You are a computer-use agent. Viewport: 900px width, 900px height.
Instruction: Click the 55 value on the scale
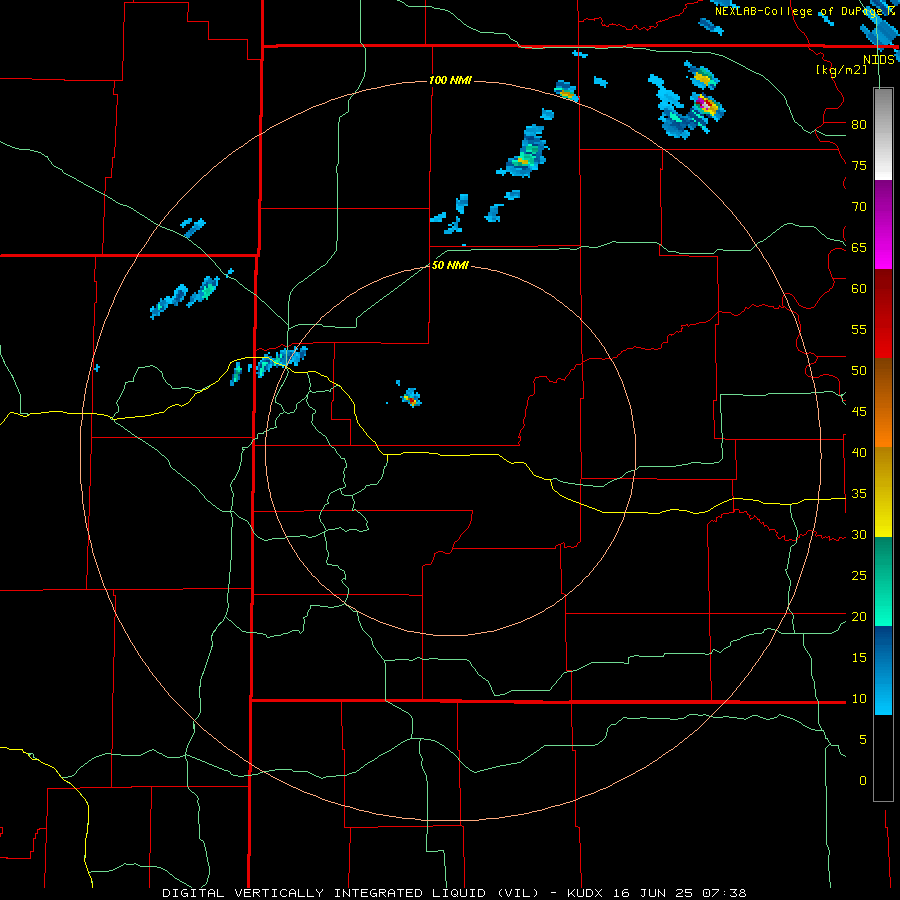tap(859, 330)
